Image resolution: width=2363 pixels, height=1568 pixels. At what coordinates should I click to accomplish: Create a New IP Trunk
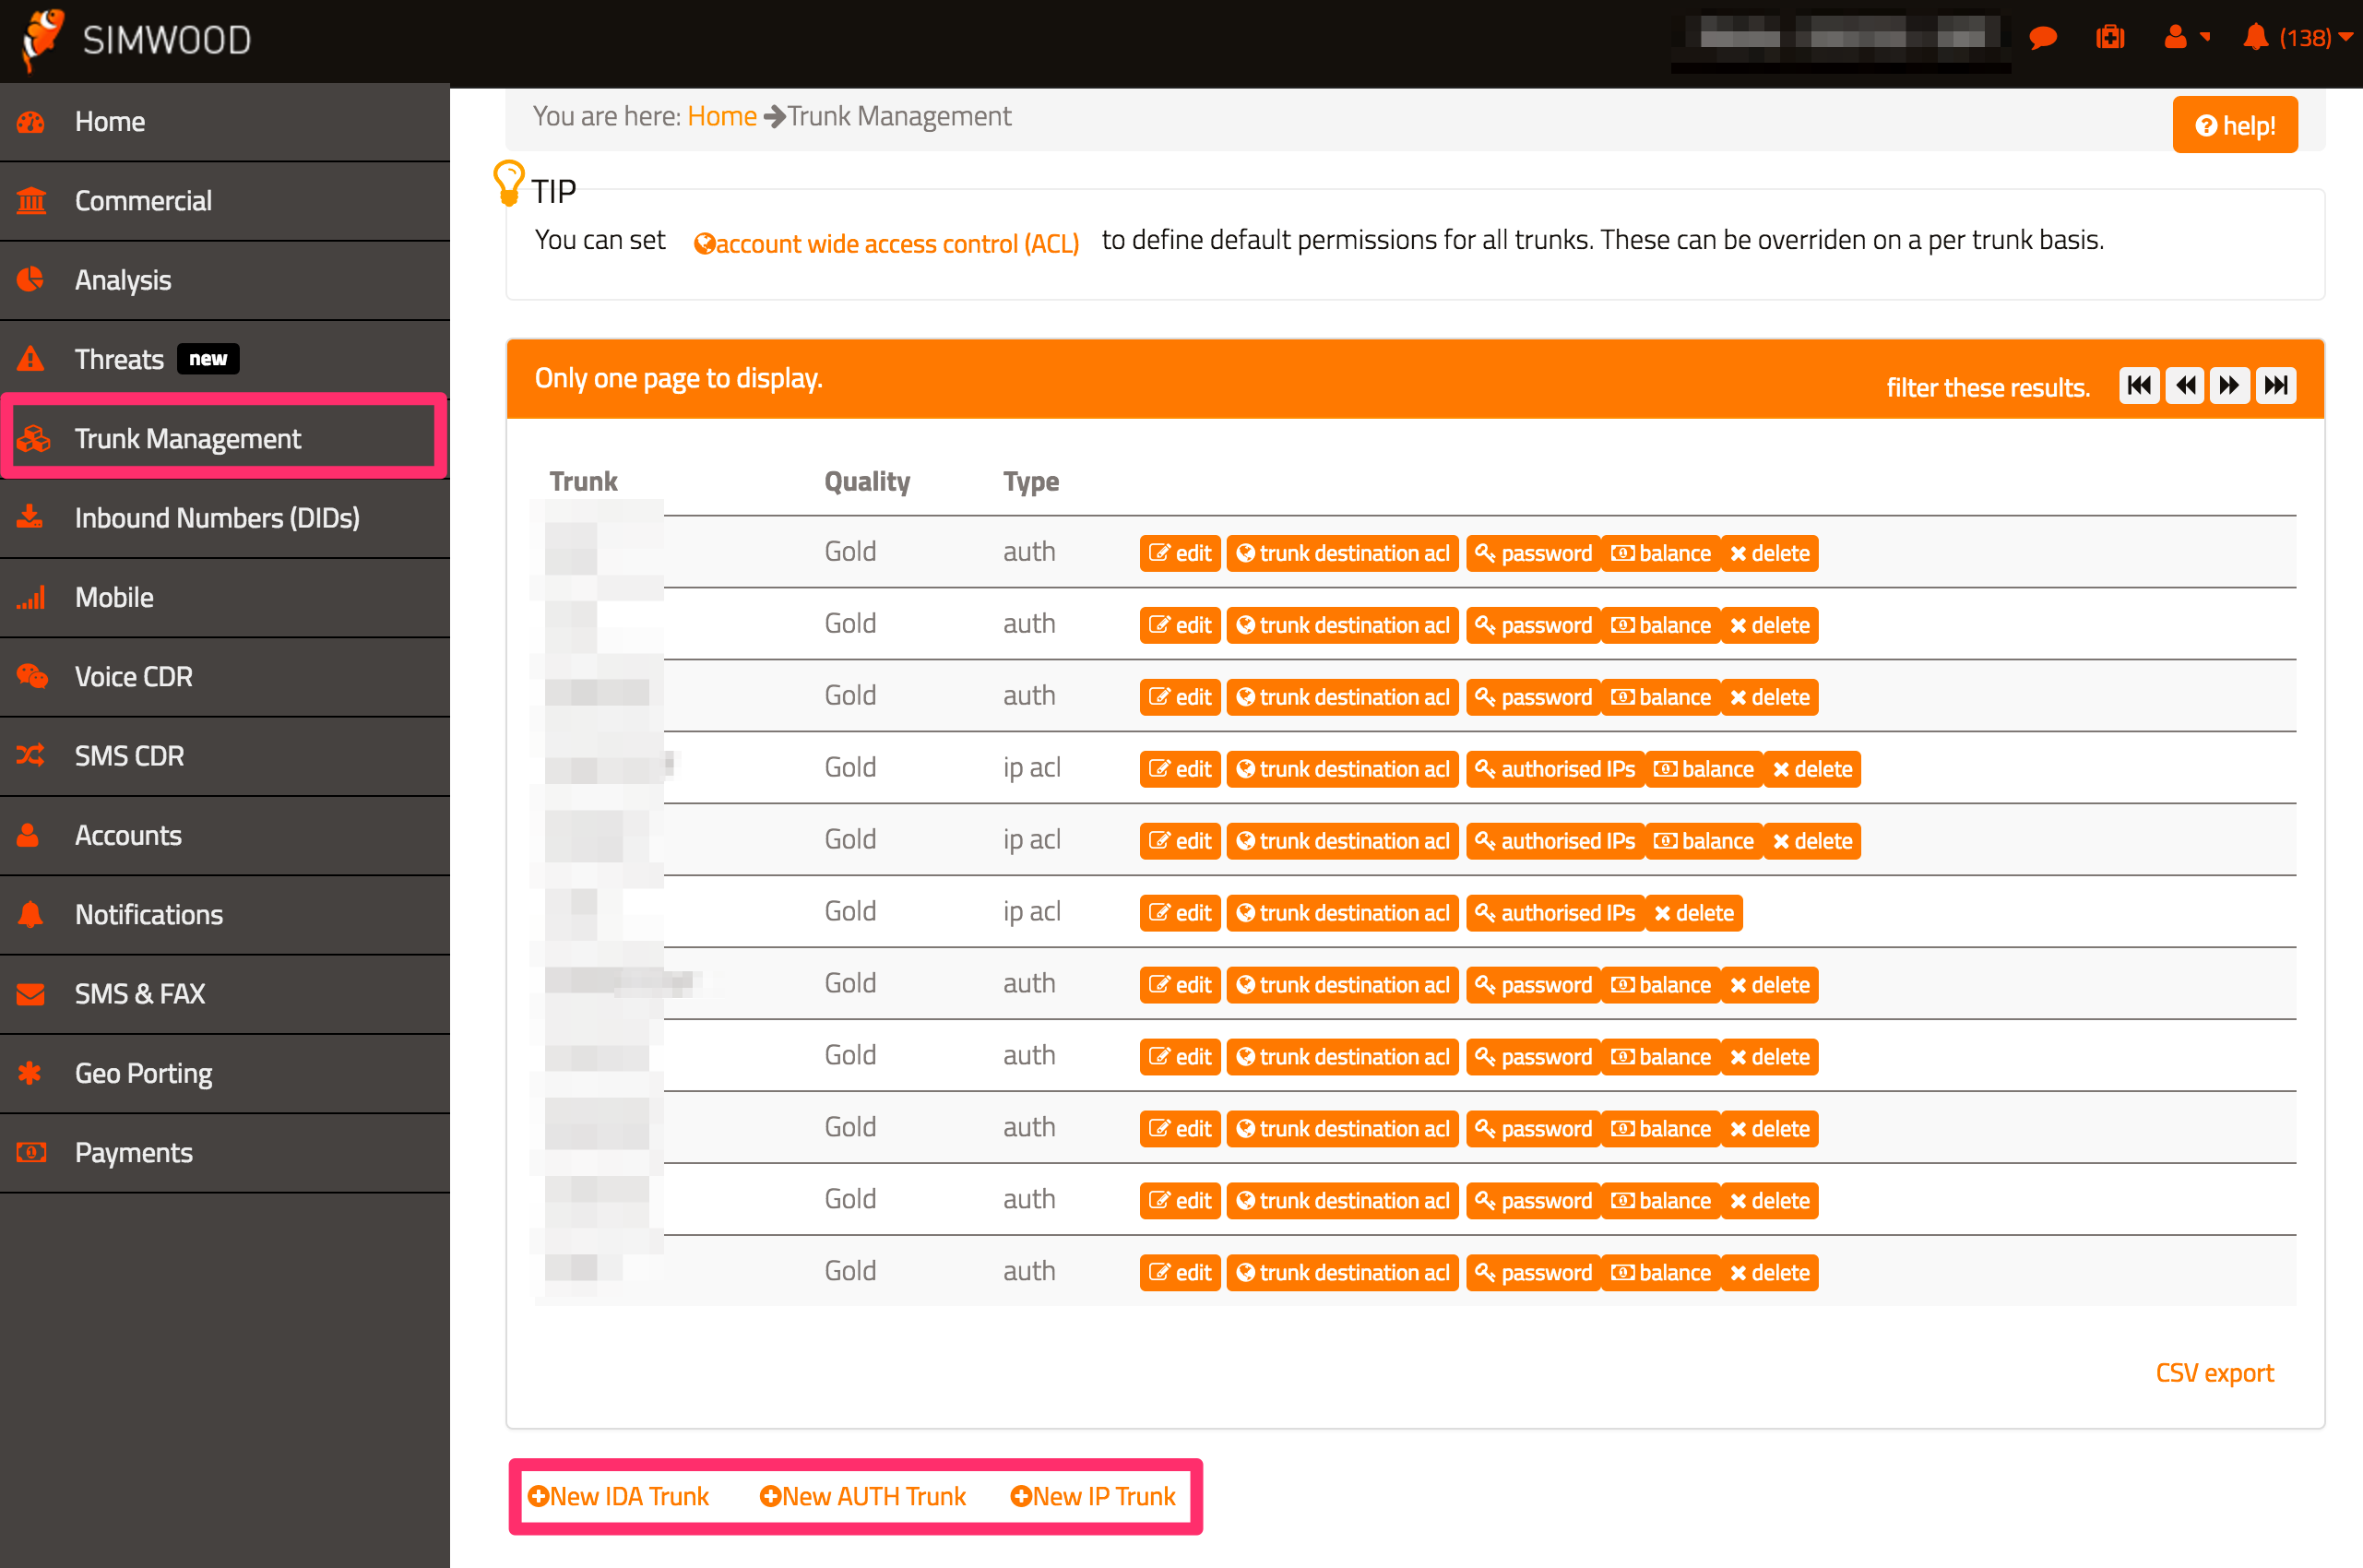[1093, 1496]
